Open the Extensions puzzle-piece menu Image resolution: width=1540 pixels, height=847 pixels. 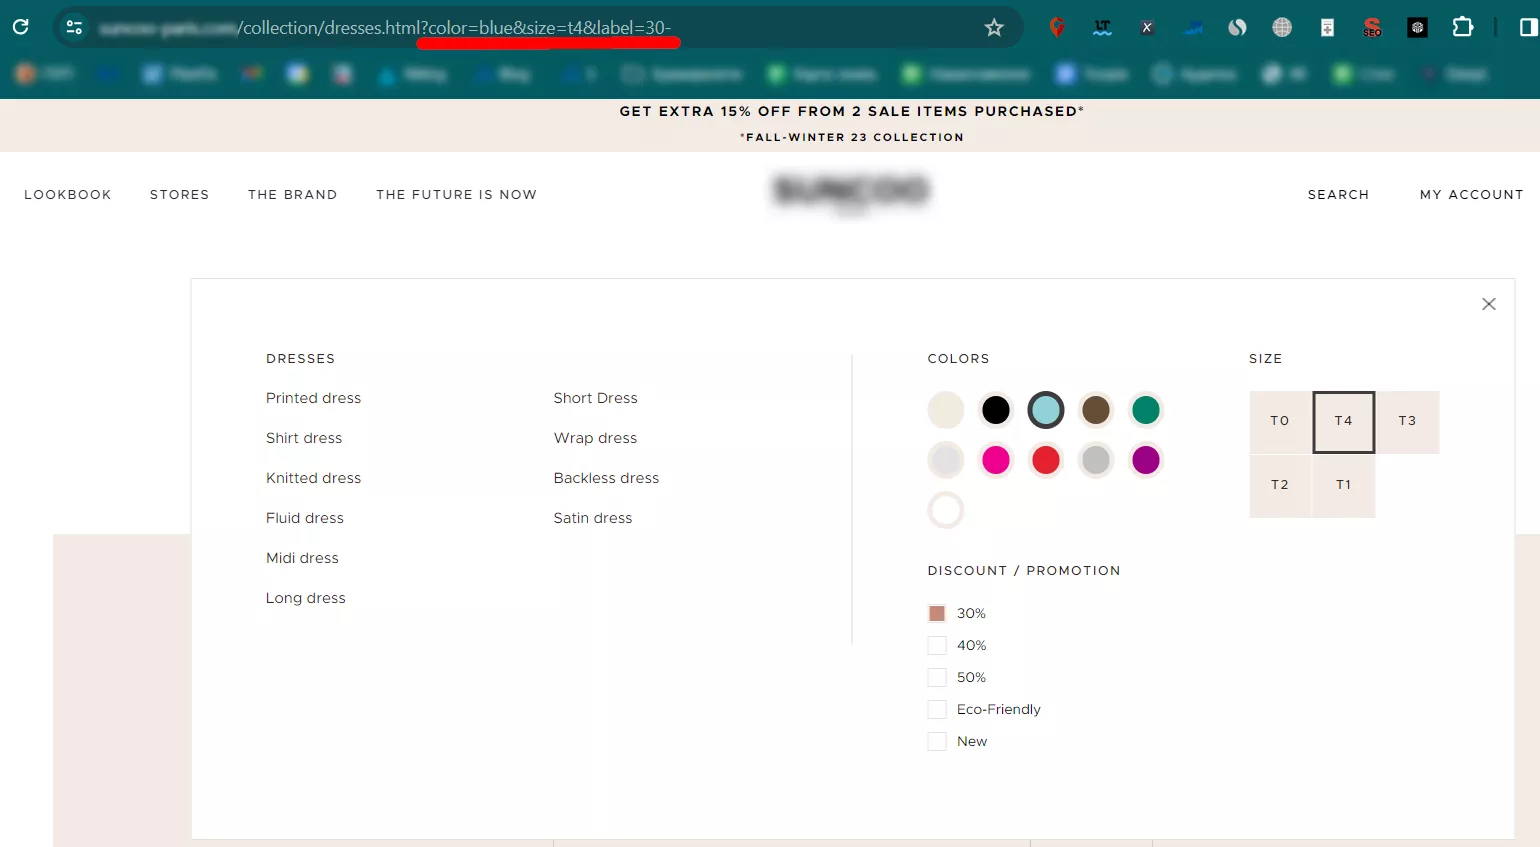(x=1463, y=27)
